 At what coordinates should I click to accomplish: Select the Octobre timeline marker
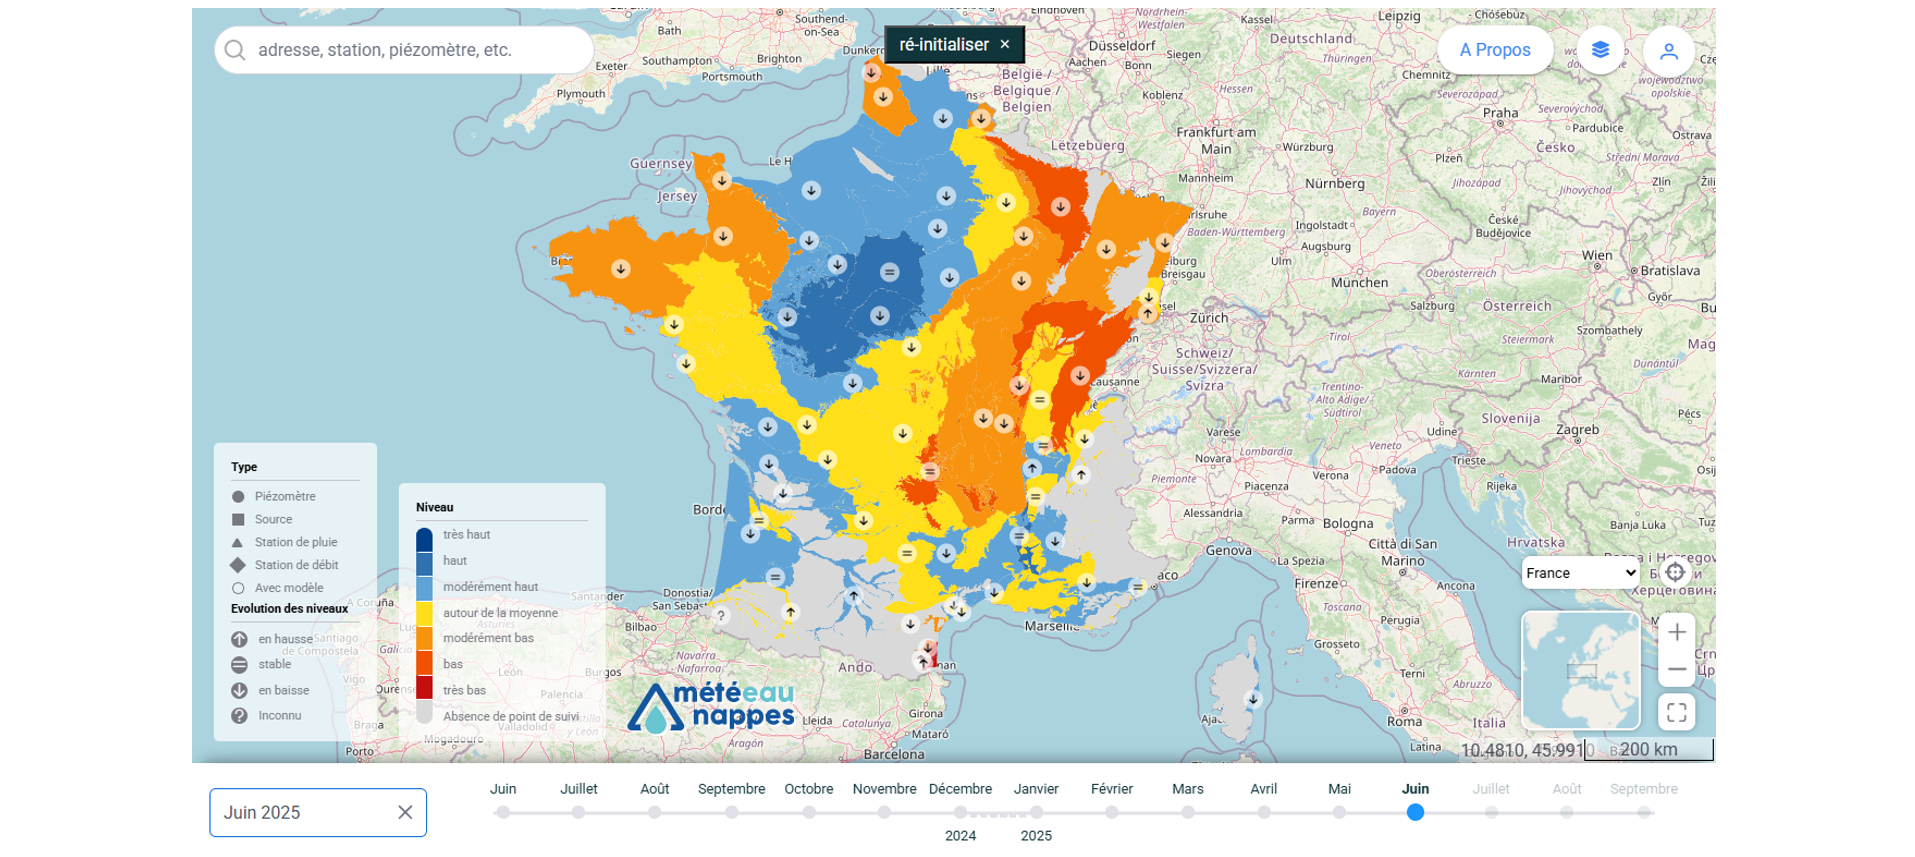pos(809,812)
